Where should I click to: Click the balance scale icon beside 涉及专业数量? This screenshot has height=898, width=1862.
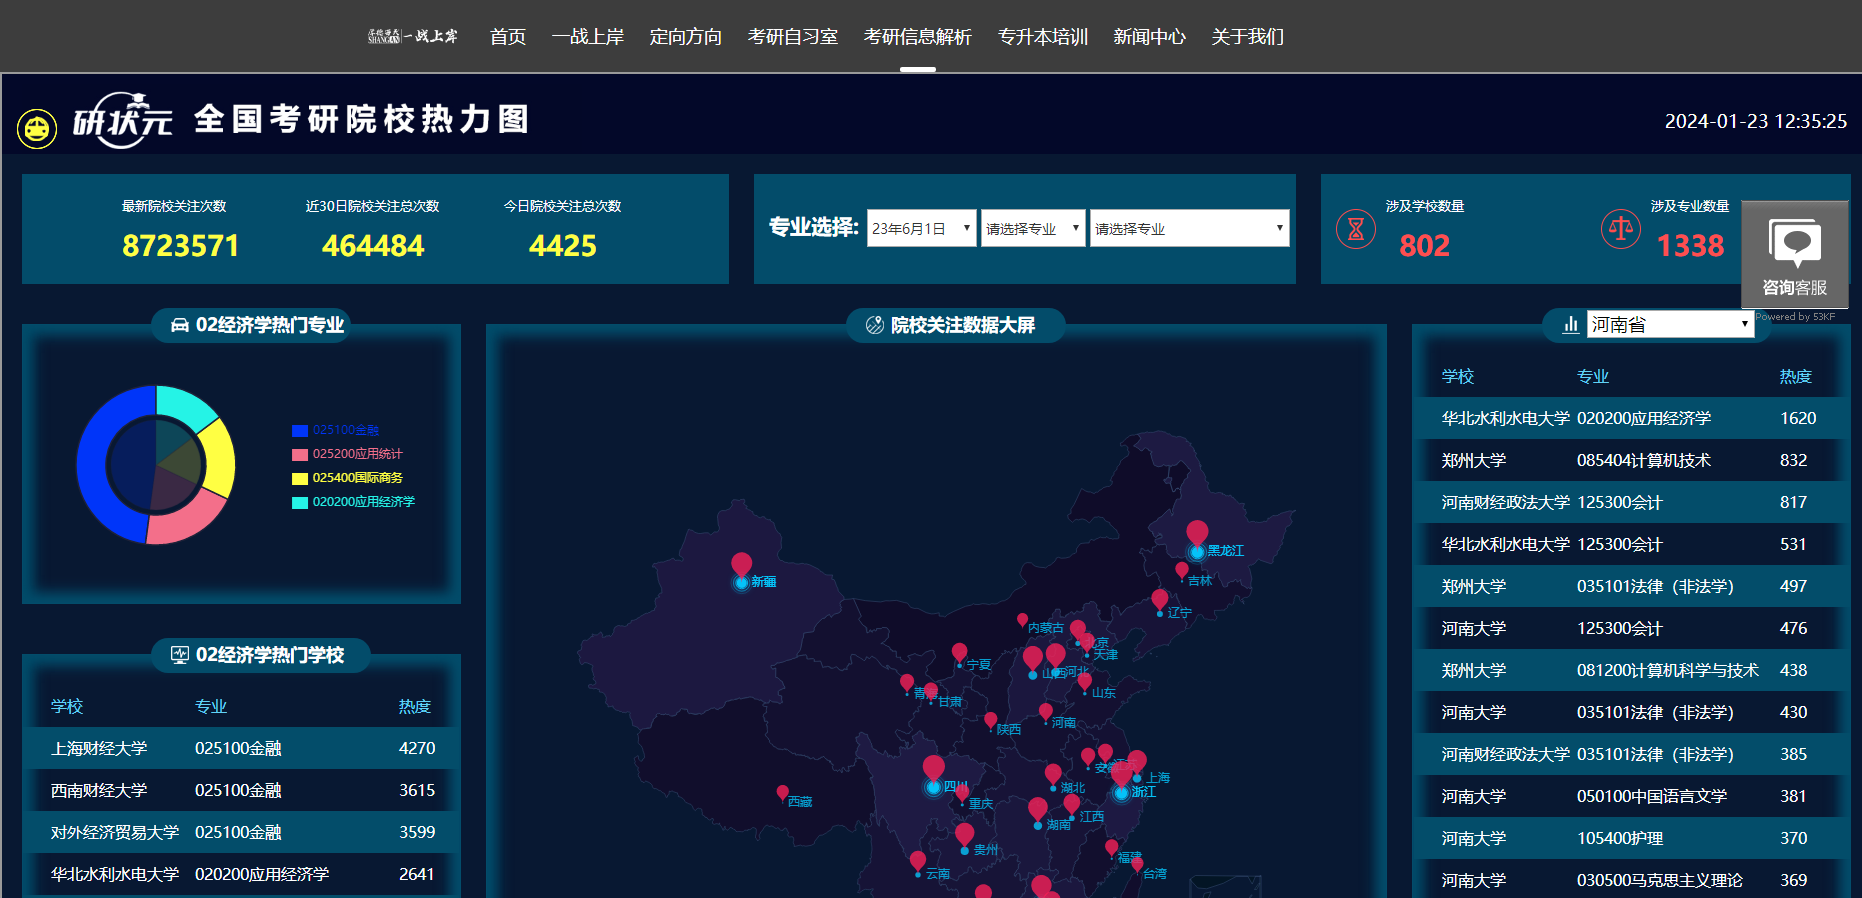click(1620, 229)
